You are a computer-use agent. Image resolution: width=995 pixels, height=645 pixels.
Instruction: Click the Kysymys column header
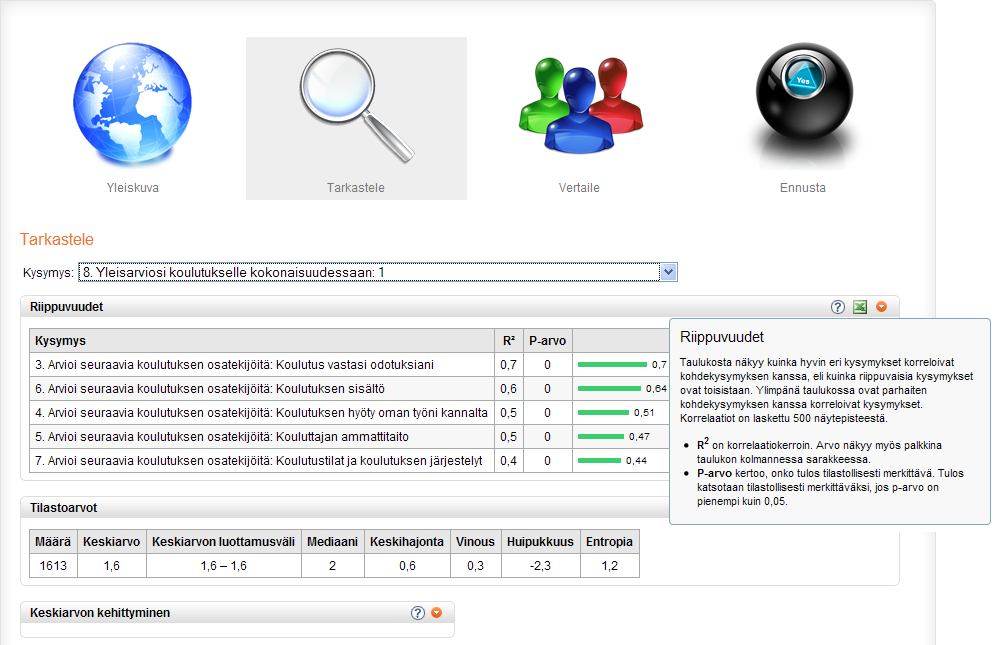(262, 341)
